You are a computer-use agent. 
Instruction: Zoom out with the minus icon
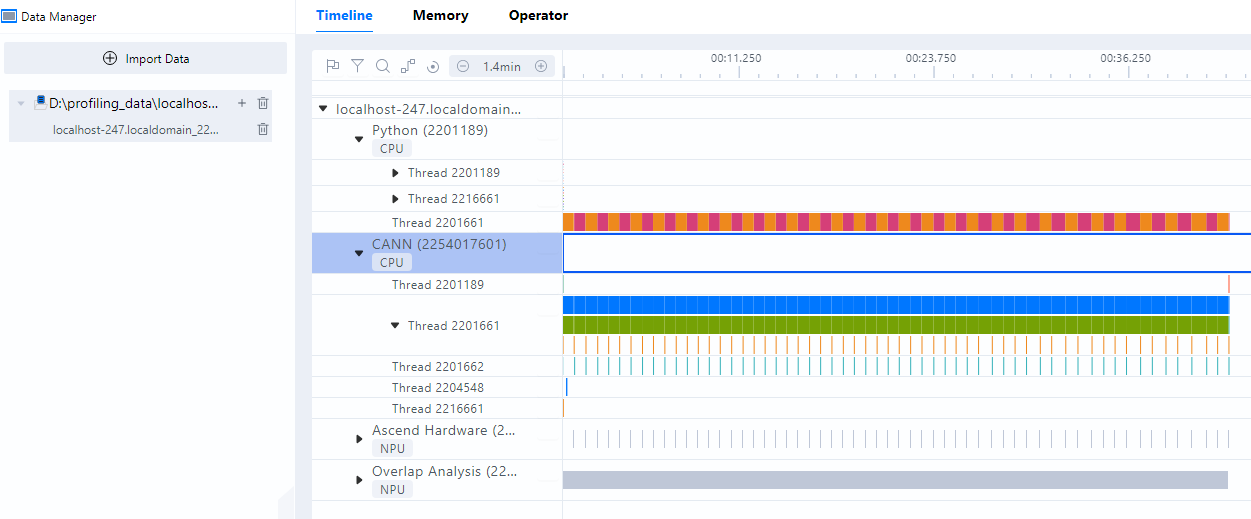tap(463, 66)
